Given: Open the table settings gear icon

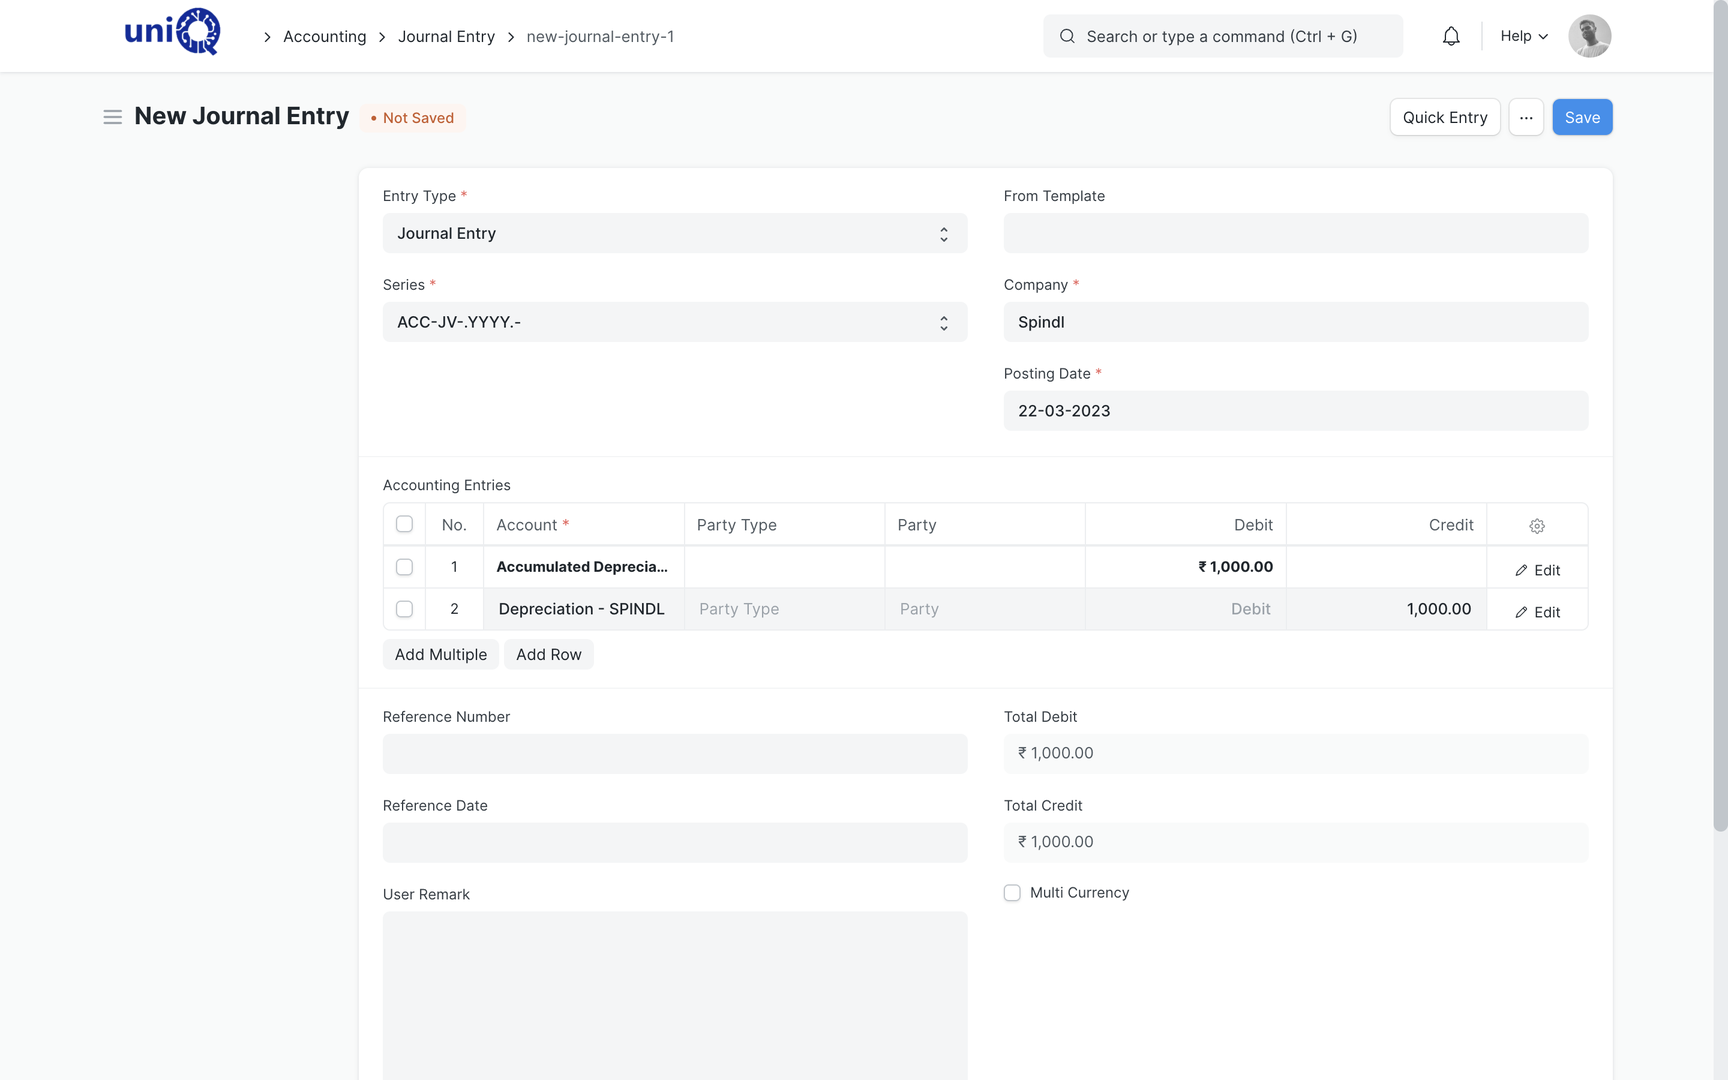Looking at the screenshot, I should (1537, 526).
